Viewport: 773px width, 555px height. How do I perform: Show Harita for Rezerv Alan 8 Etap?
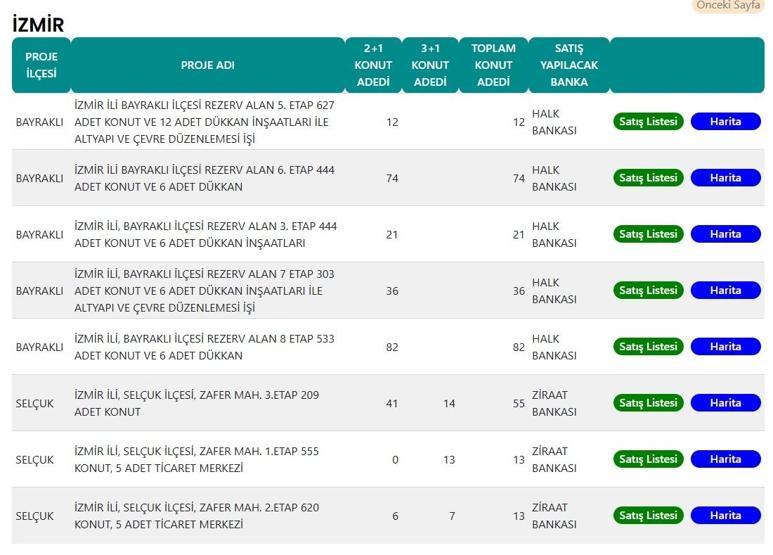point(726,347)
